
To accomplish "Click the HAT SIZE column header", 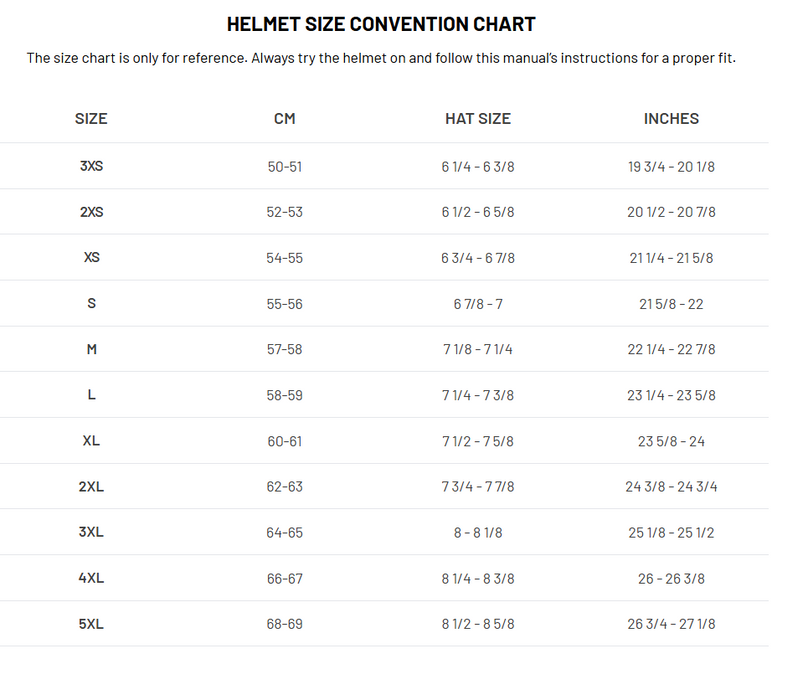I will coord(478,118).
